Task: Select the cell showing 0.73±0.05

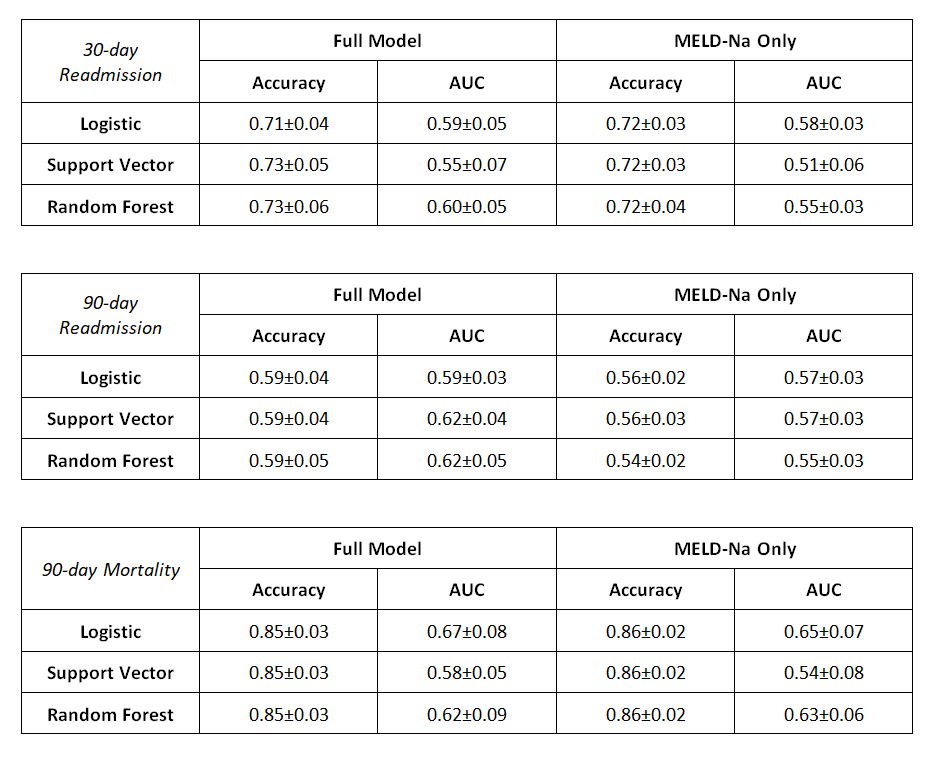Action: (288, 165)
